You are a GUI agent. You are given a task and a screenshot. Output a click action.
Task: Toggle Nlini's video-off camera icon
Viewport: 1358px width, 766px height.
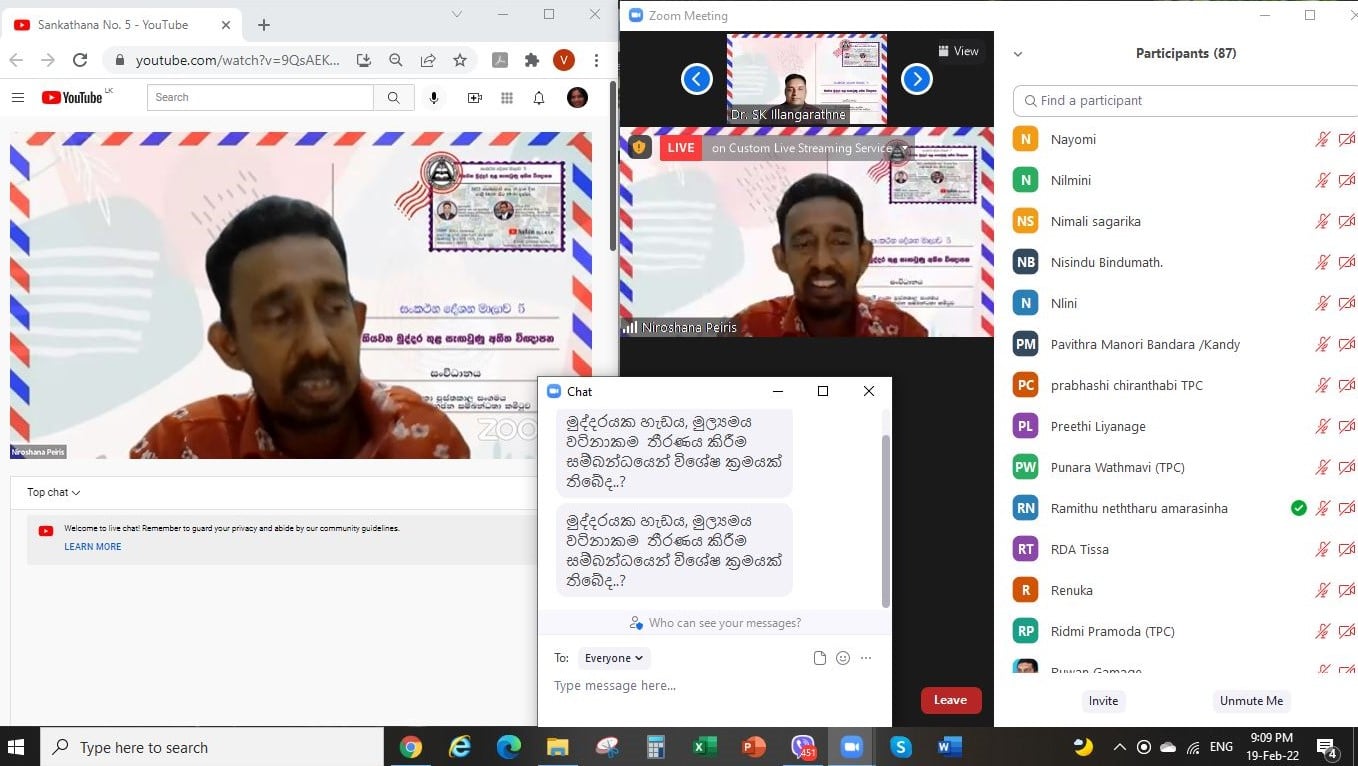pos(1347,303)
